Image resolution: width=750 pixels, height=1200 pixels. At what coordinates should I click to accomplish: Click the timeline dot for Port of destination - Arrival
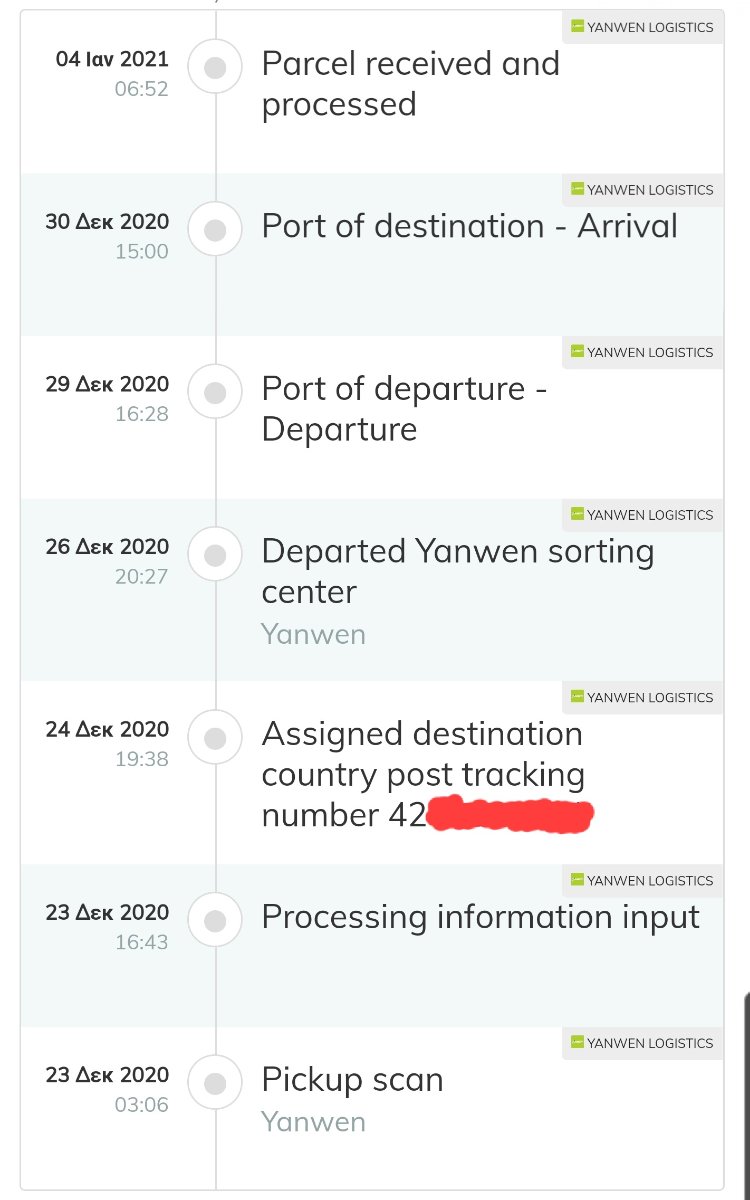pyautogui.click(x=215, y=230)
